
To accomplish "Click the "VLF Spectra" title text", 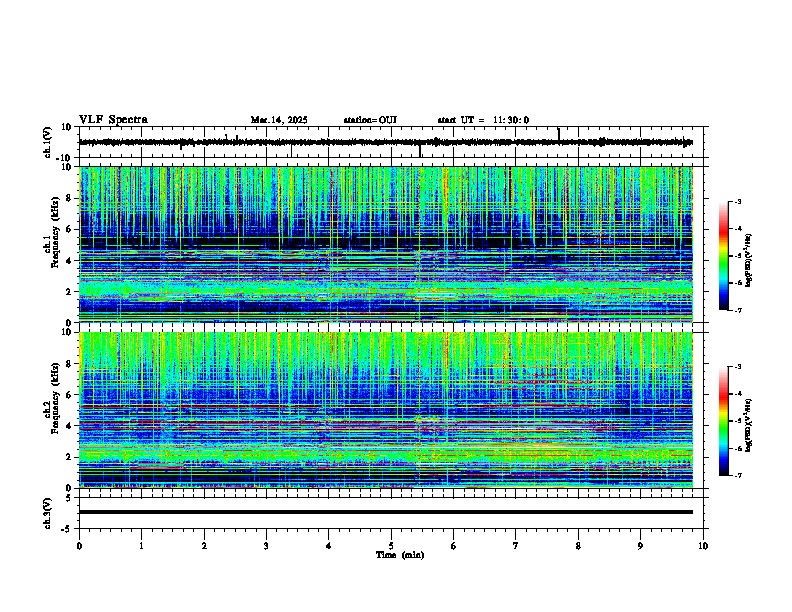I will pos(113,120).
